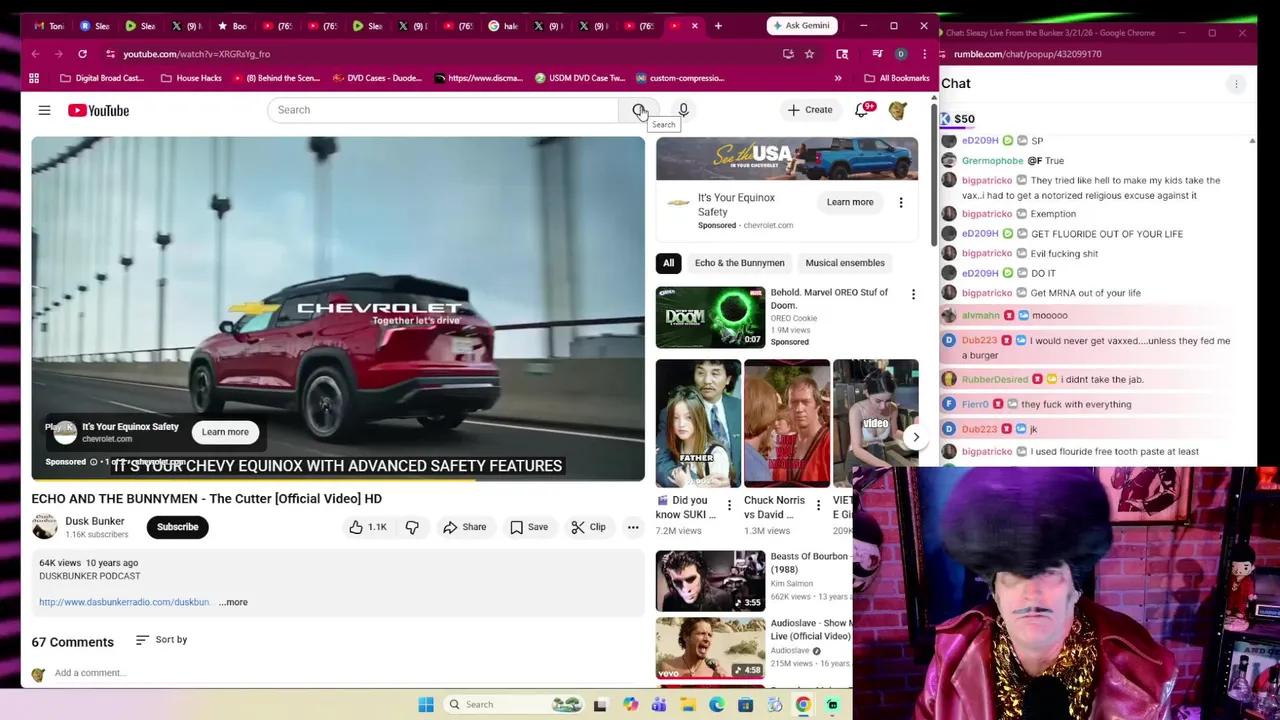
Task: Show more shorts with the right chevron
Action: point(915,437)
